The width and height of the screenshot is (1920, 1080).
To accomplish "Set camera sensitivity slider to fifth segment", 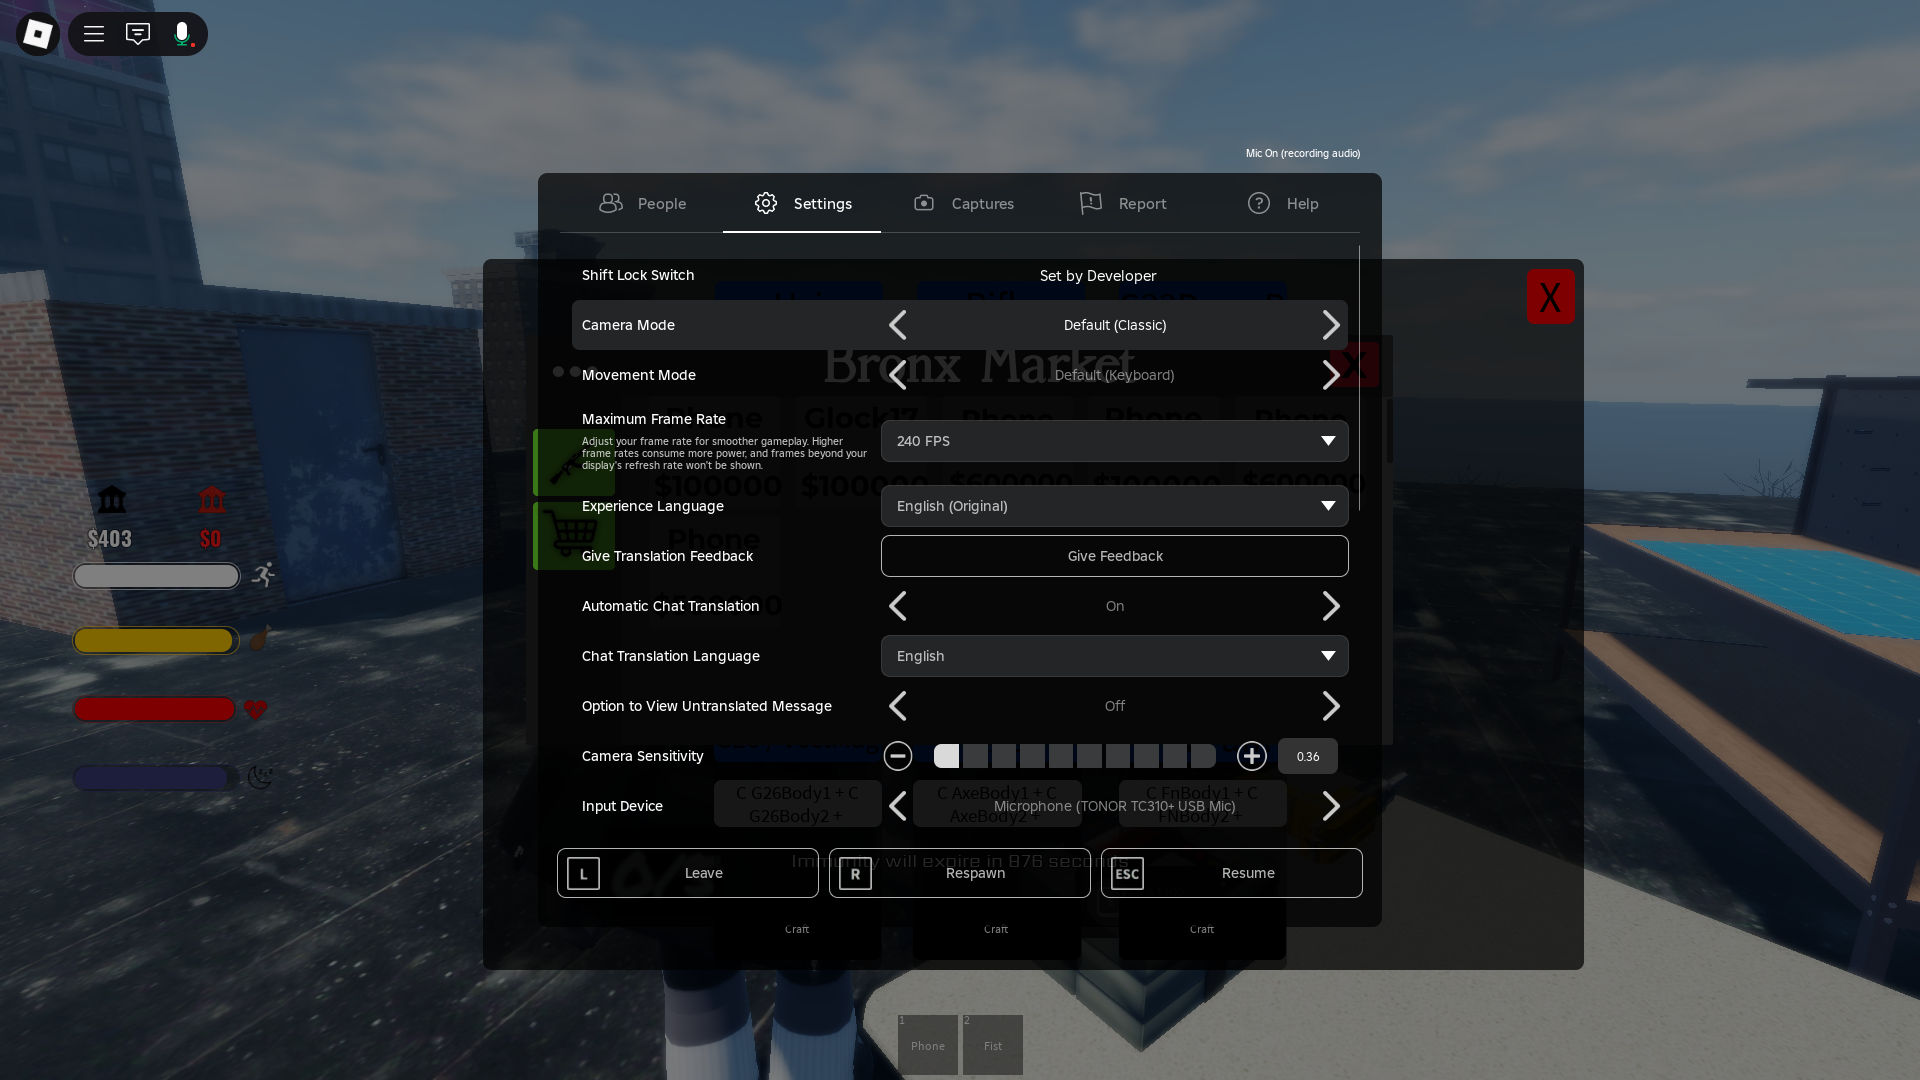I will (1061, 756).
